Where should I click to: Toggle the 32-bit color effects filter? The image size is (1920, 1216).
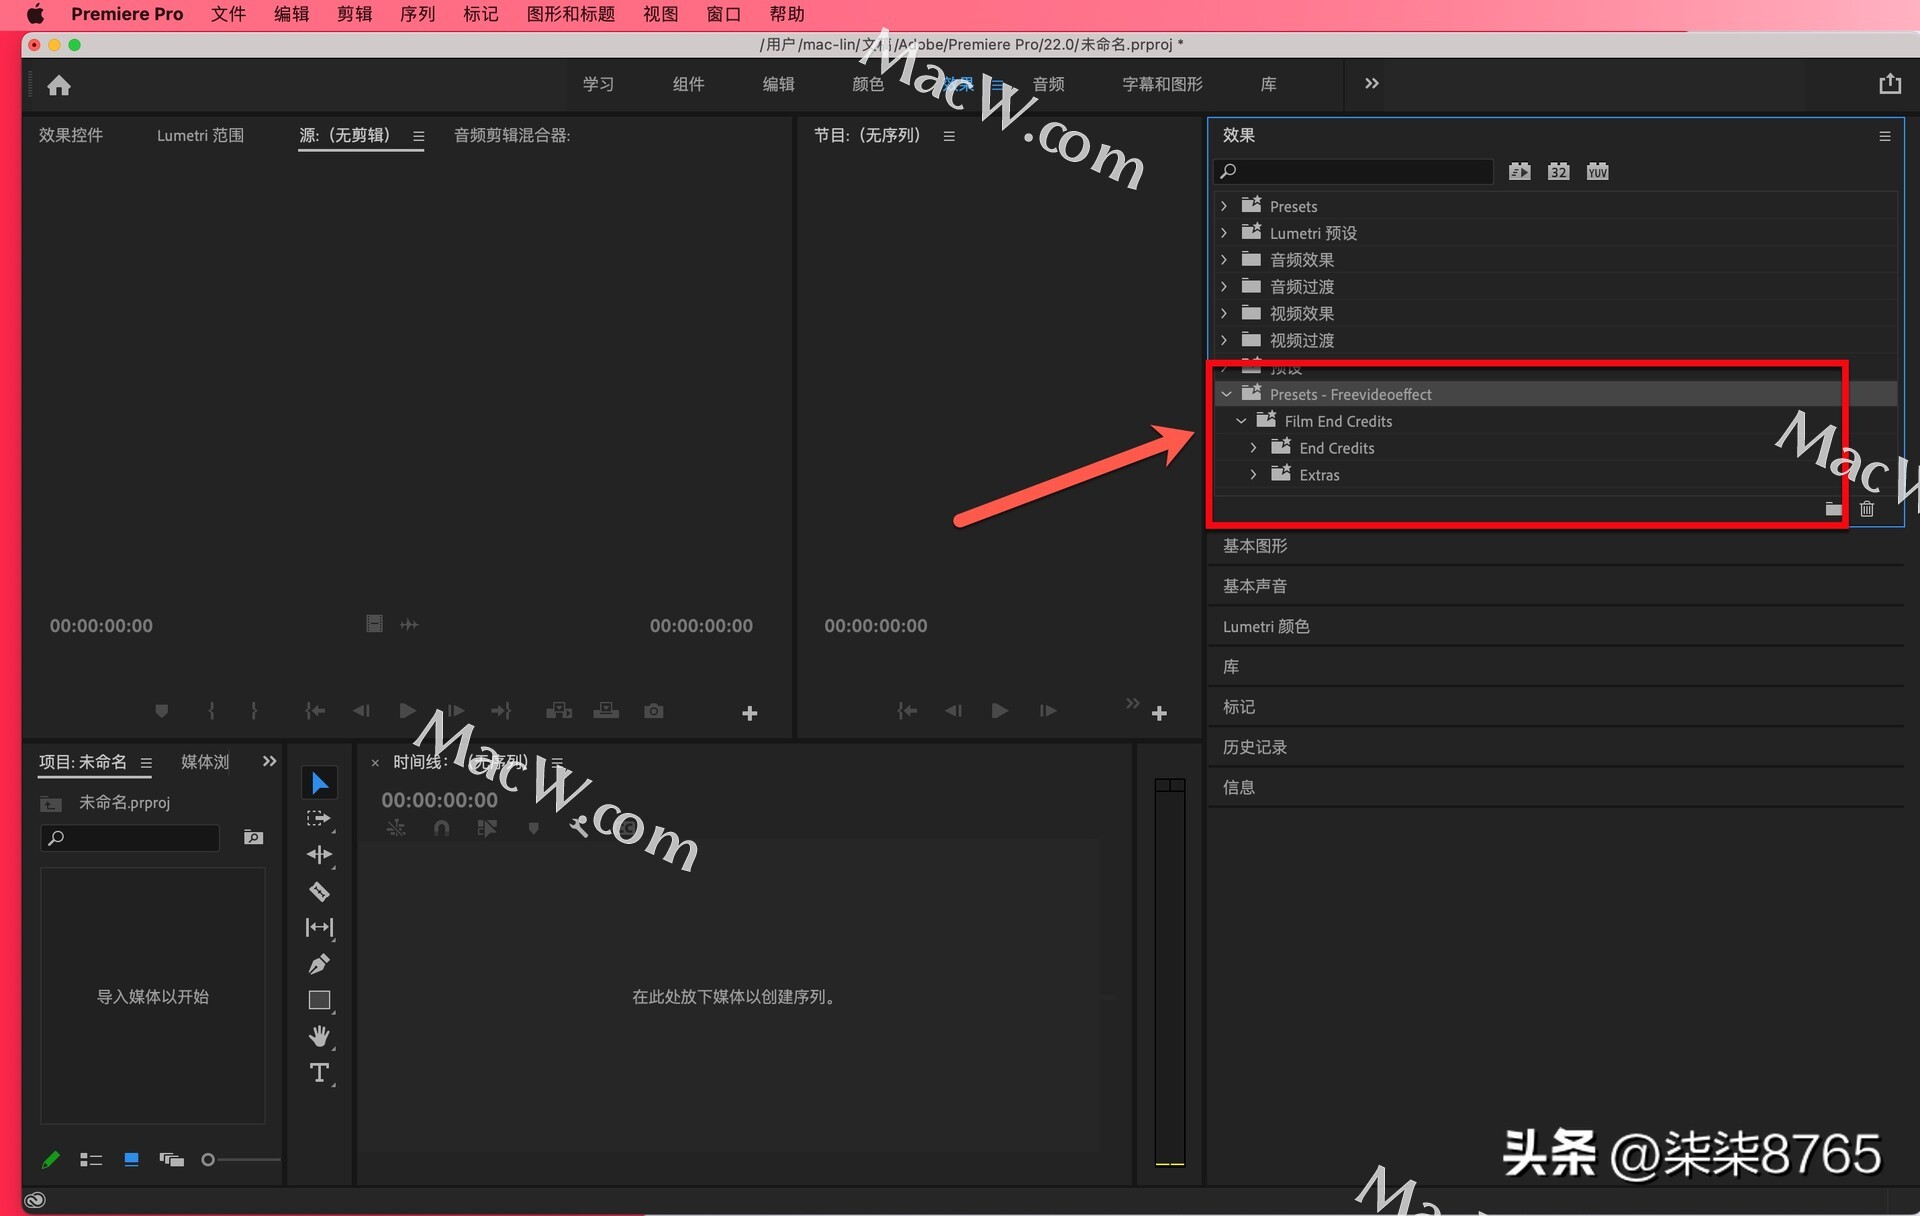[x=1558, y=172]
